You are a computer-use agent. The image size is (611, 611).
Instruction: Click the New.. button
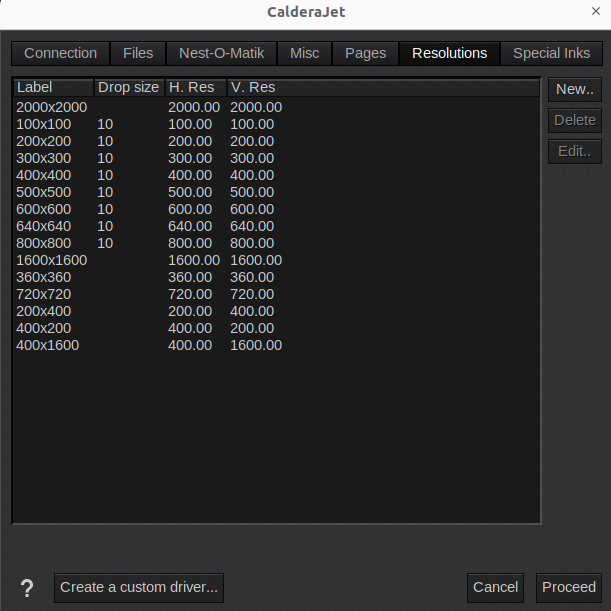click(574, 89)
